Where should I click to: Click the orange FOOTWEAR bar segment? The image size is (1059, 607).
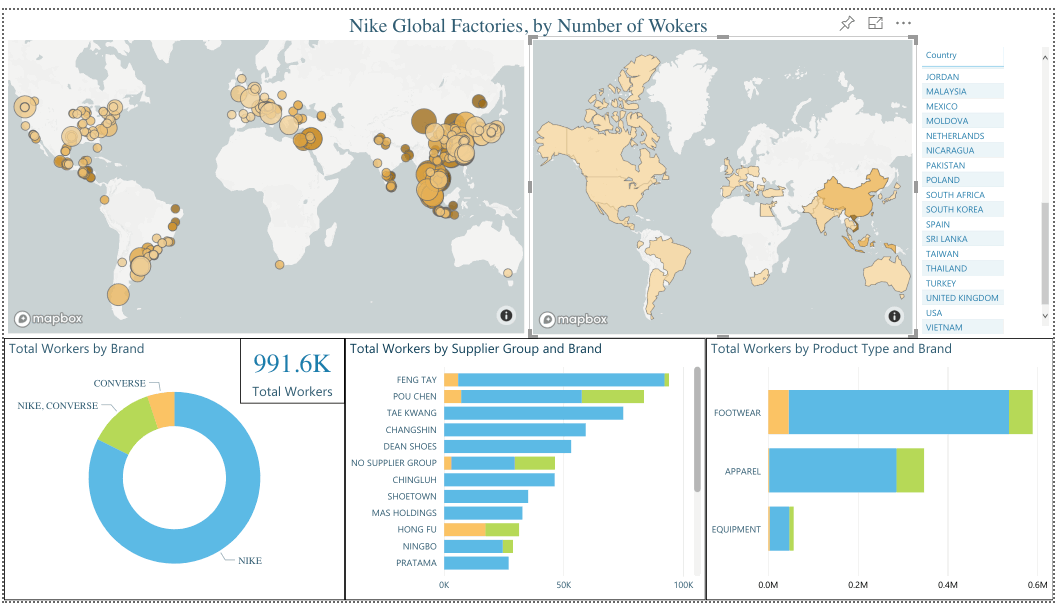[779, 412]
